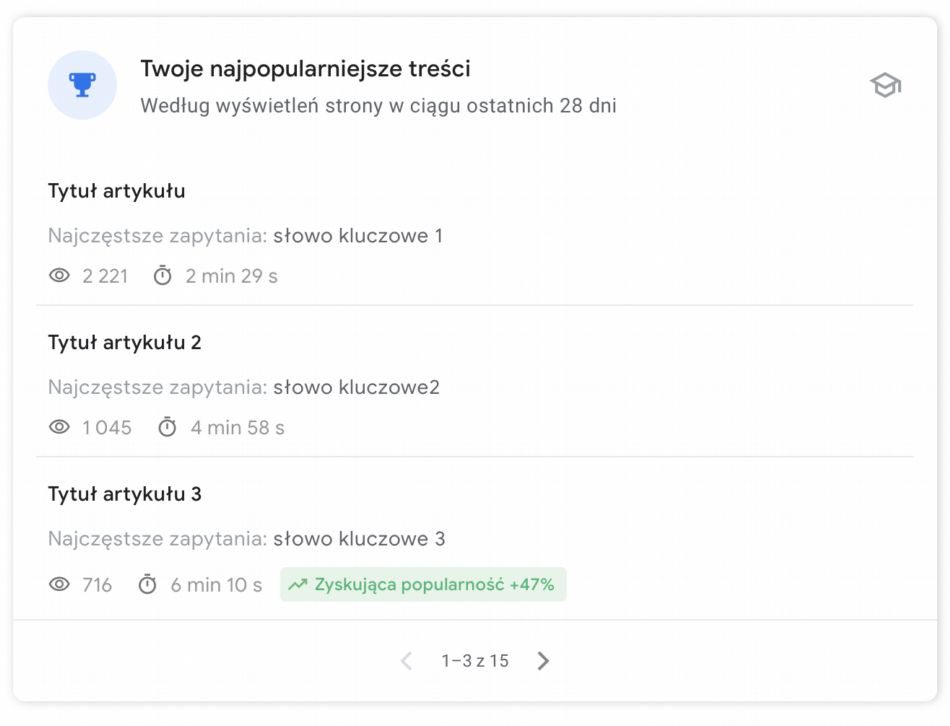Click the trending arrow icon in green badge
Image resolution: width=950 pixels, height=726 pixels.
coord(297,585)
